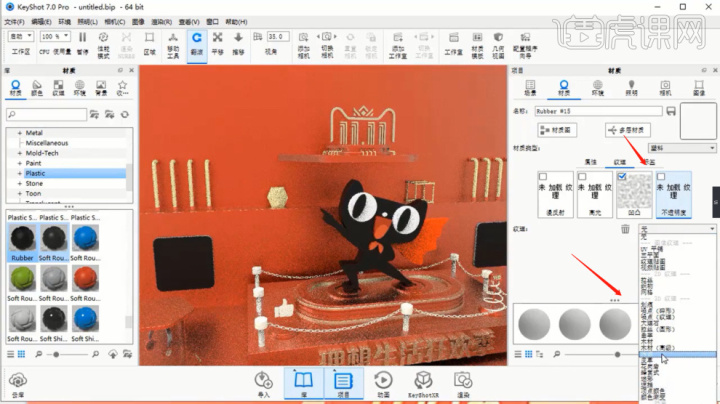Viewport: 720px width, 404px height.
Task: Enable the Opacity (不透明度) texture checkbox
Action: (661, 177)
